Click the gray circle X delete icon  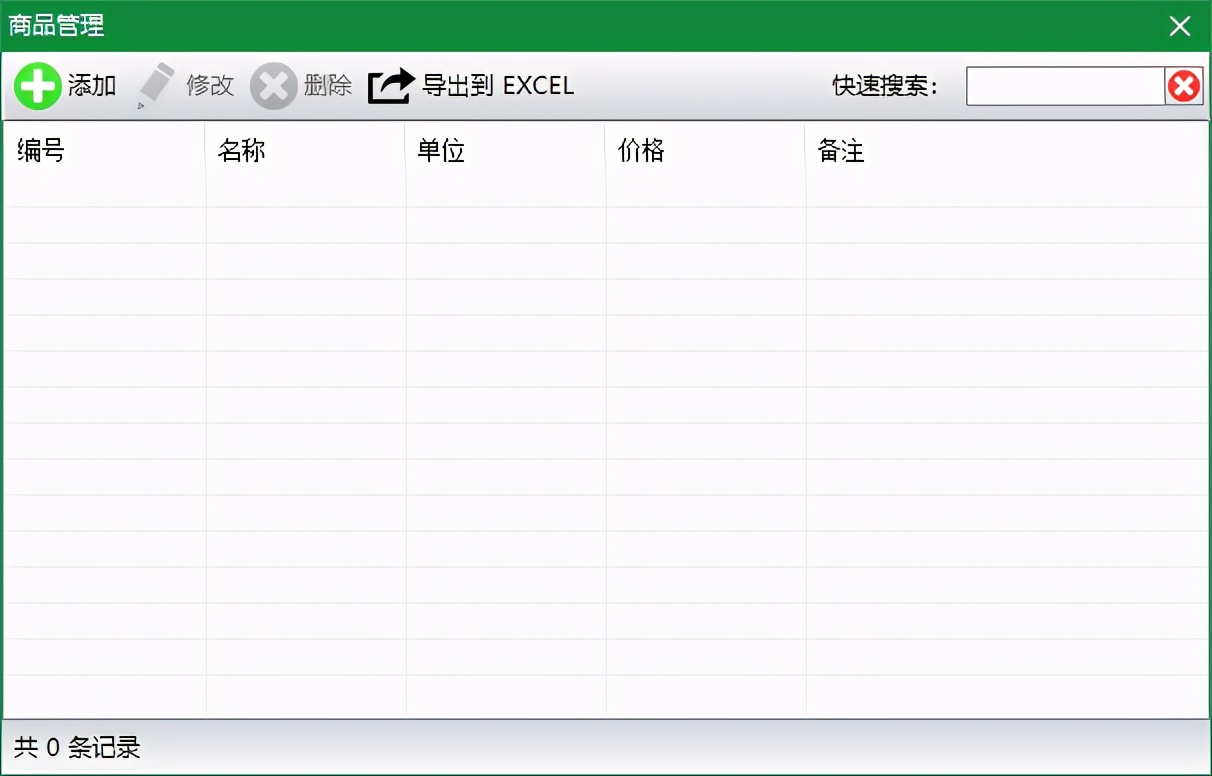(273, 86)
